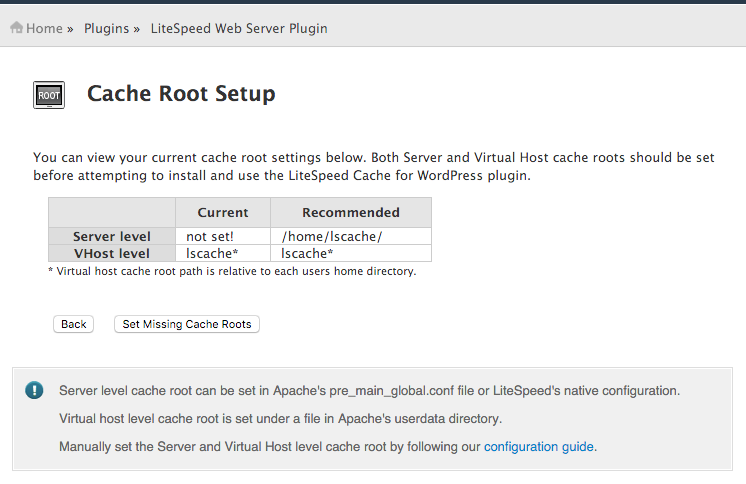
Task: Click the /home/lscache/ recommended value
Action: pyautogui.click(x=332, y=236)
